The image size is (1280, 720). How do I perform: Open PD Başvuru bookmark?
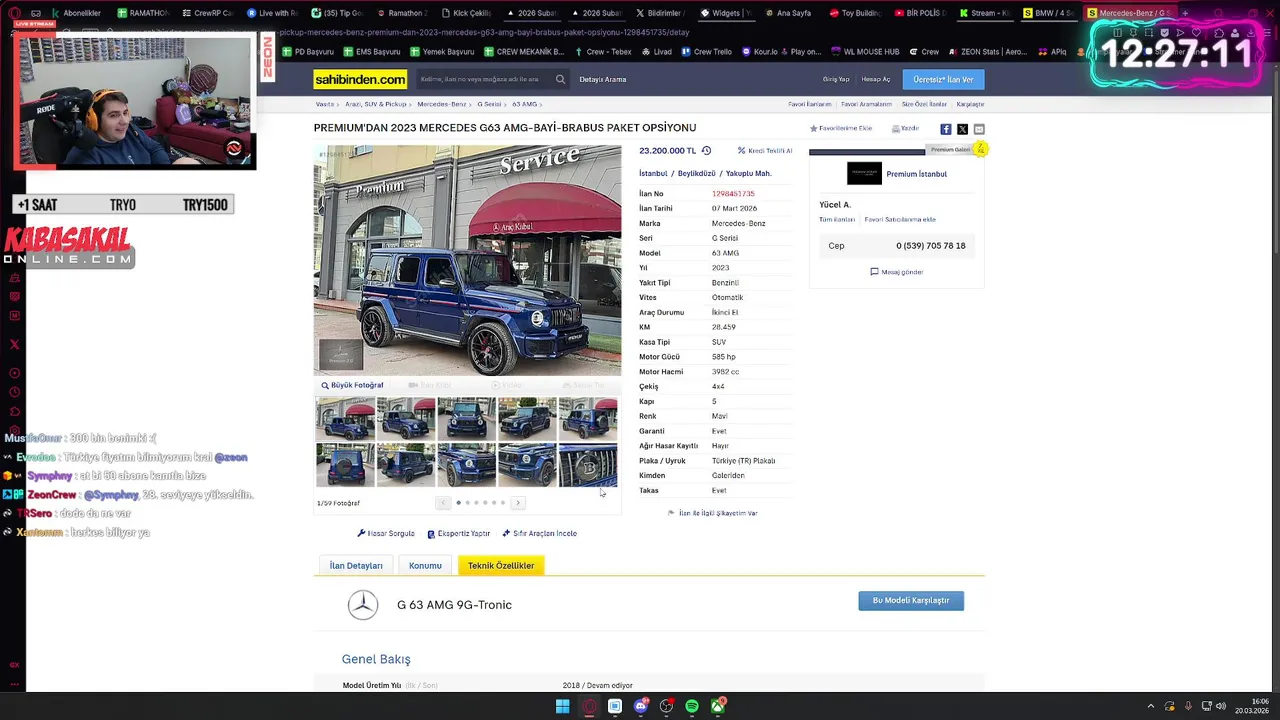[x=308, y=52]
